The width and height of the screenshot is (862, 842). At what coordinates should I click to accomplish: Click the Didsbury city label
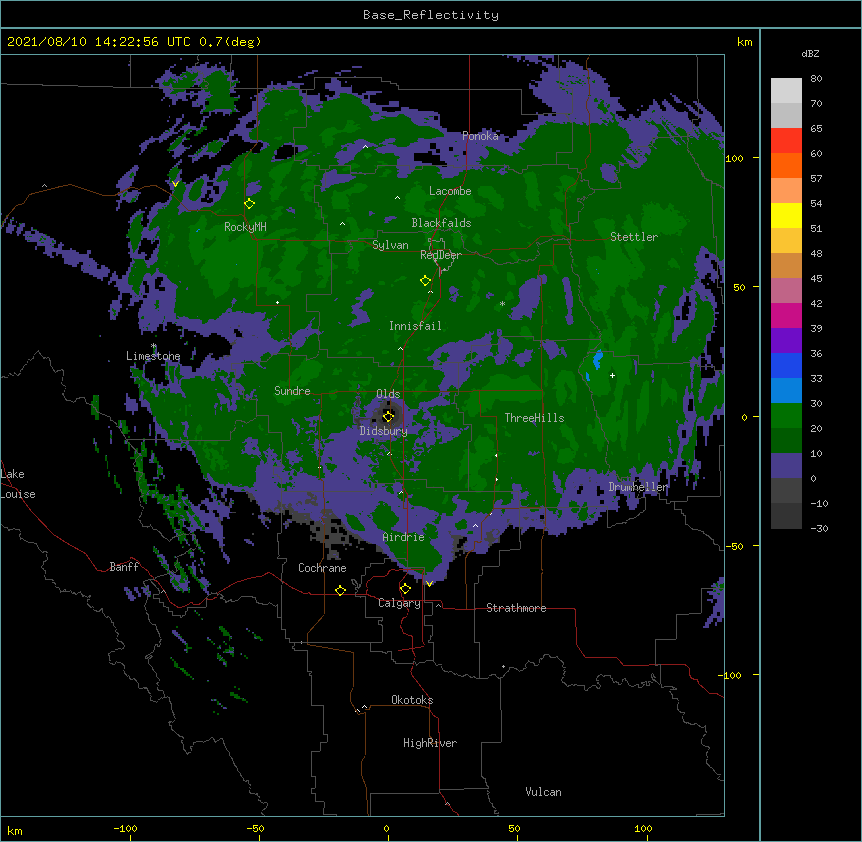click(x=384, y=431)
